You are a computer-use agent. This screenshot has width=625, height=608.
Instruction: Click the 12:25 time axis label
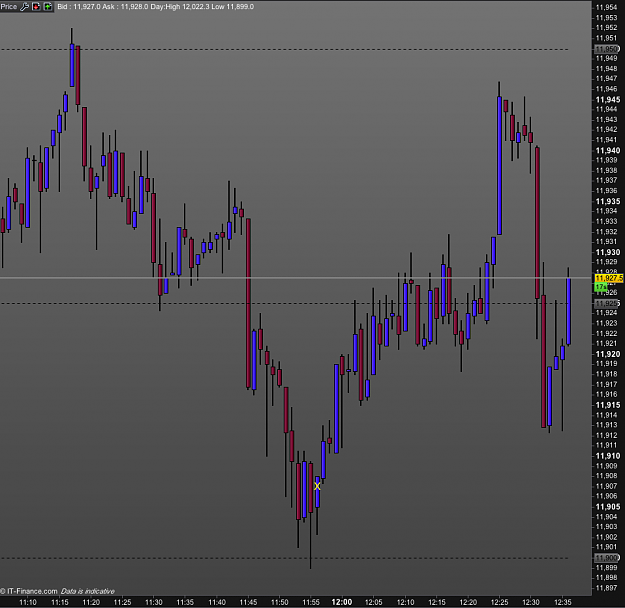point(499,602)
